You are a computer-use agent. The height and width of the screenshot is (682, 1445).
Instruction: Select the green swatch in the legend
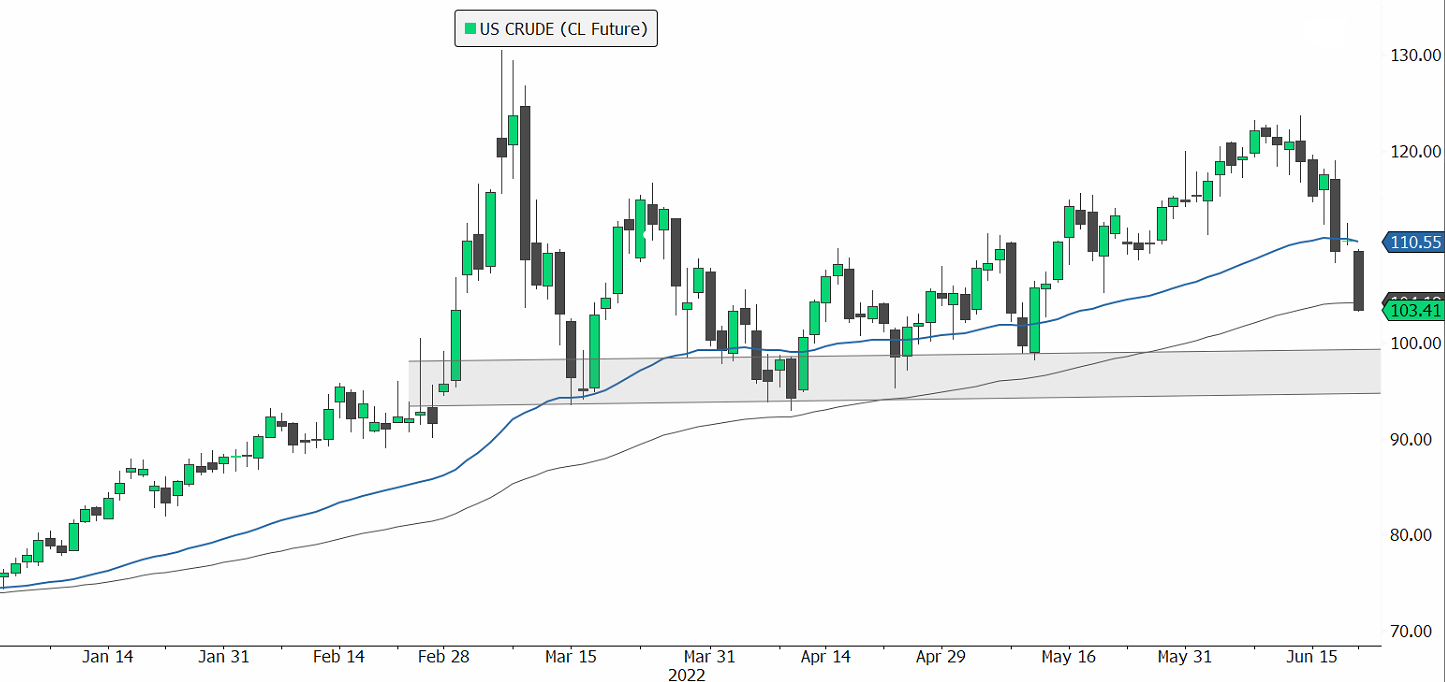click(468, 29)
